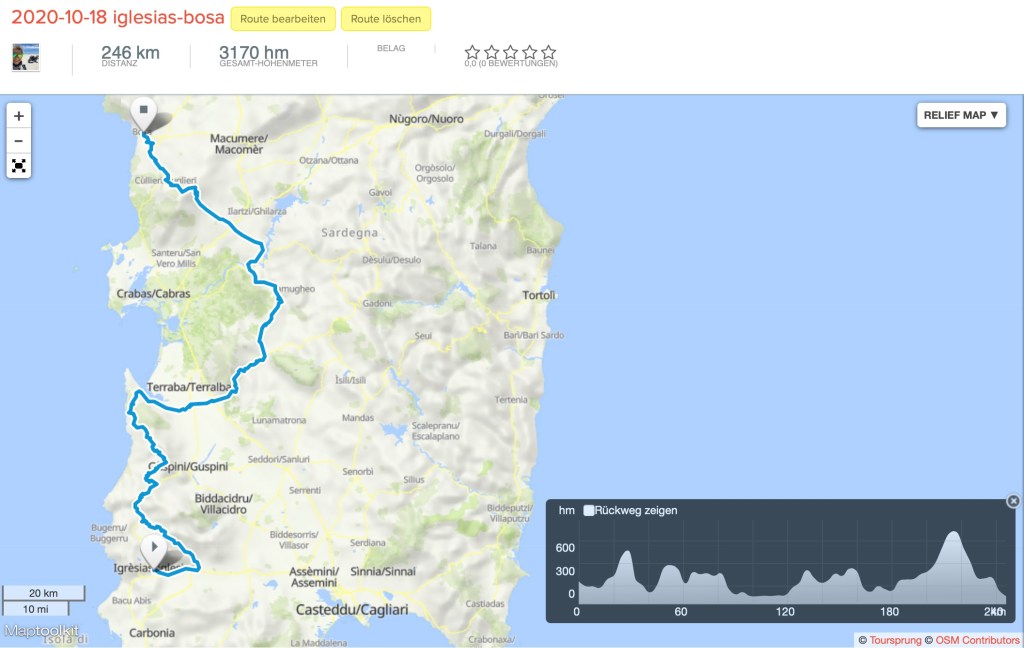Open the user avatar thumbnail

click(x=26, y=57)
